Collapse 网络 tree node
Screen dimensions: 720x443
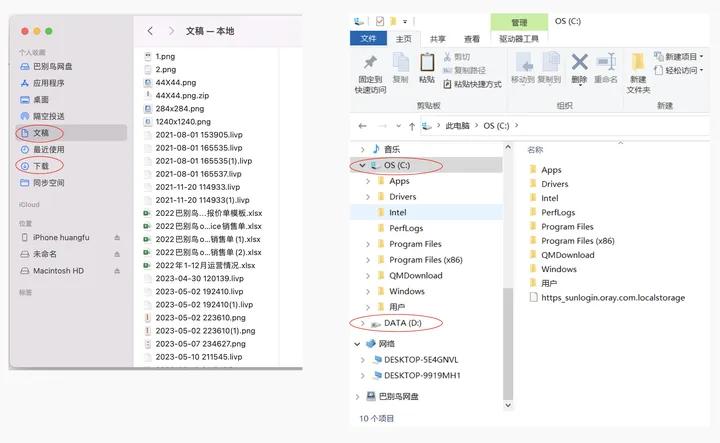357,344
